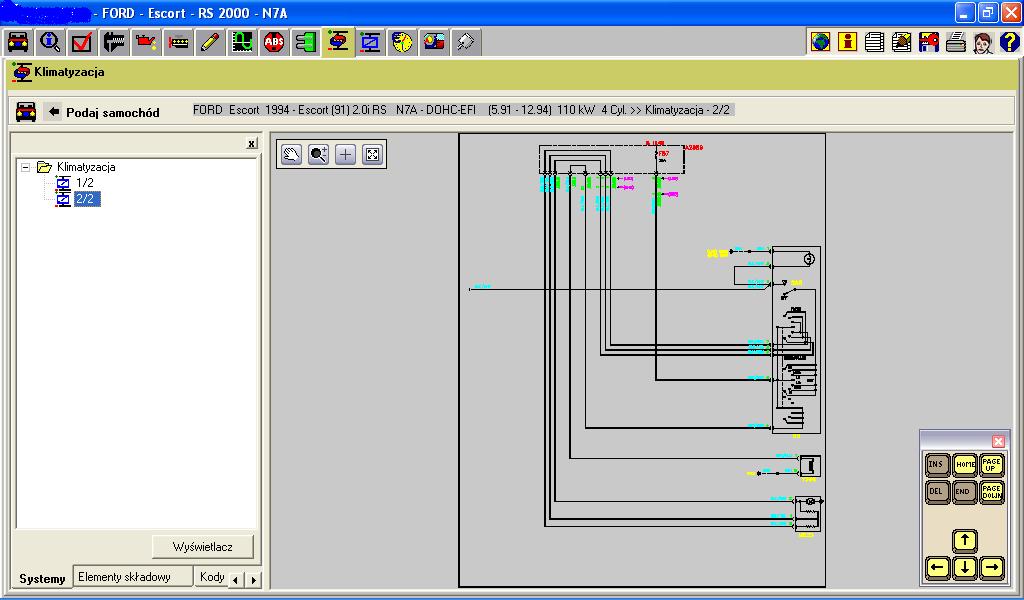Image resolution: width=1024 pixels, height=600 pixels.
Task: Open the magnifier info lookup icon
Action: tap(50, 42)
